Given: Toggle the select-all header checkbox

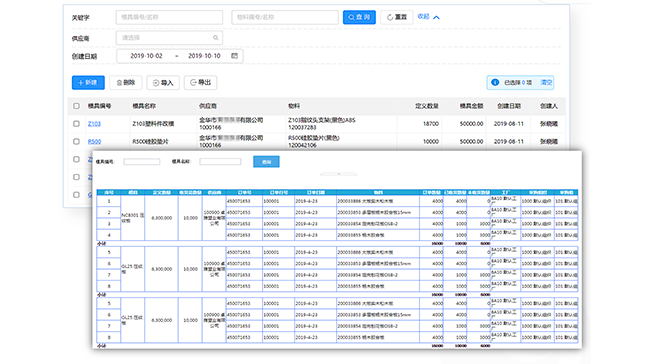Looking at the screenshot, I should pyautogui.click(x=76, y=106).
